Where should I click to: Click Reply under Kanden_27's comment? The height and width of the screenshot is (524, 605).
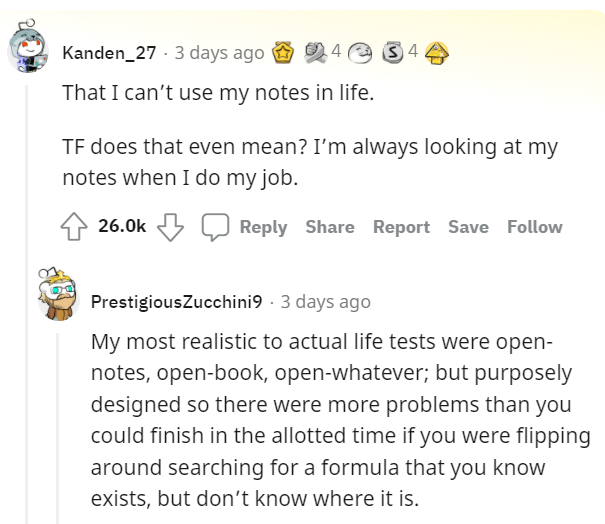click(263, 227)
